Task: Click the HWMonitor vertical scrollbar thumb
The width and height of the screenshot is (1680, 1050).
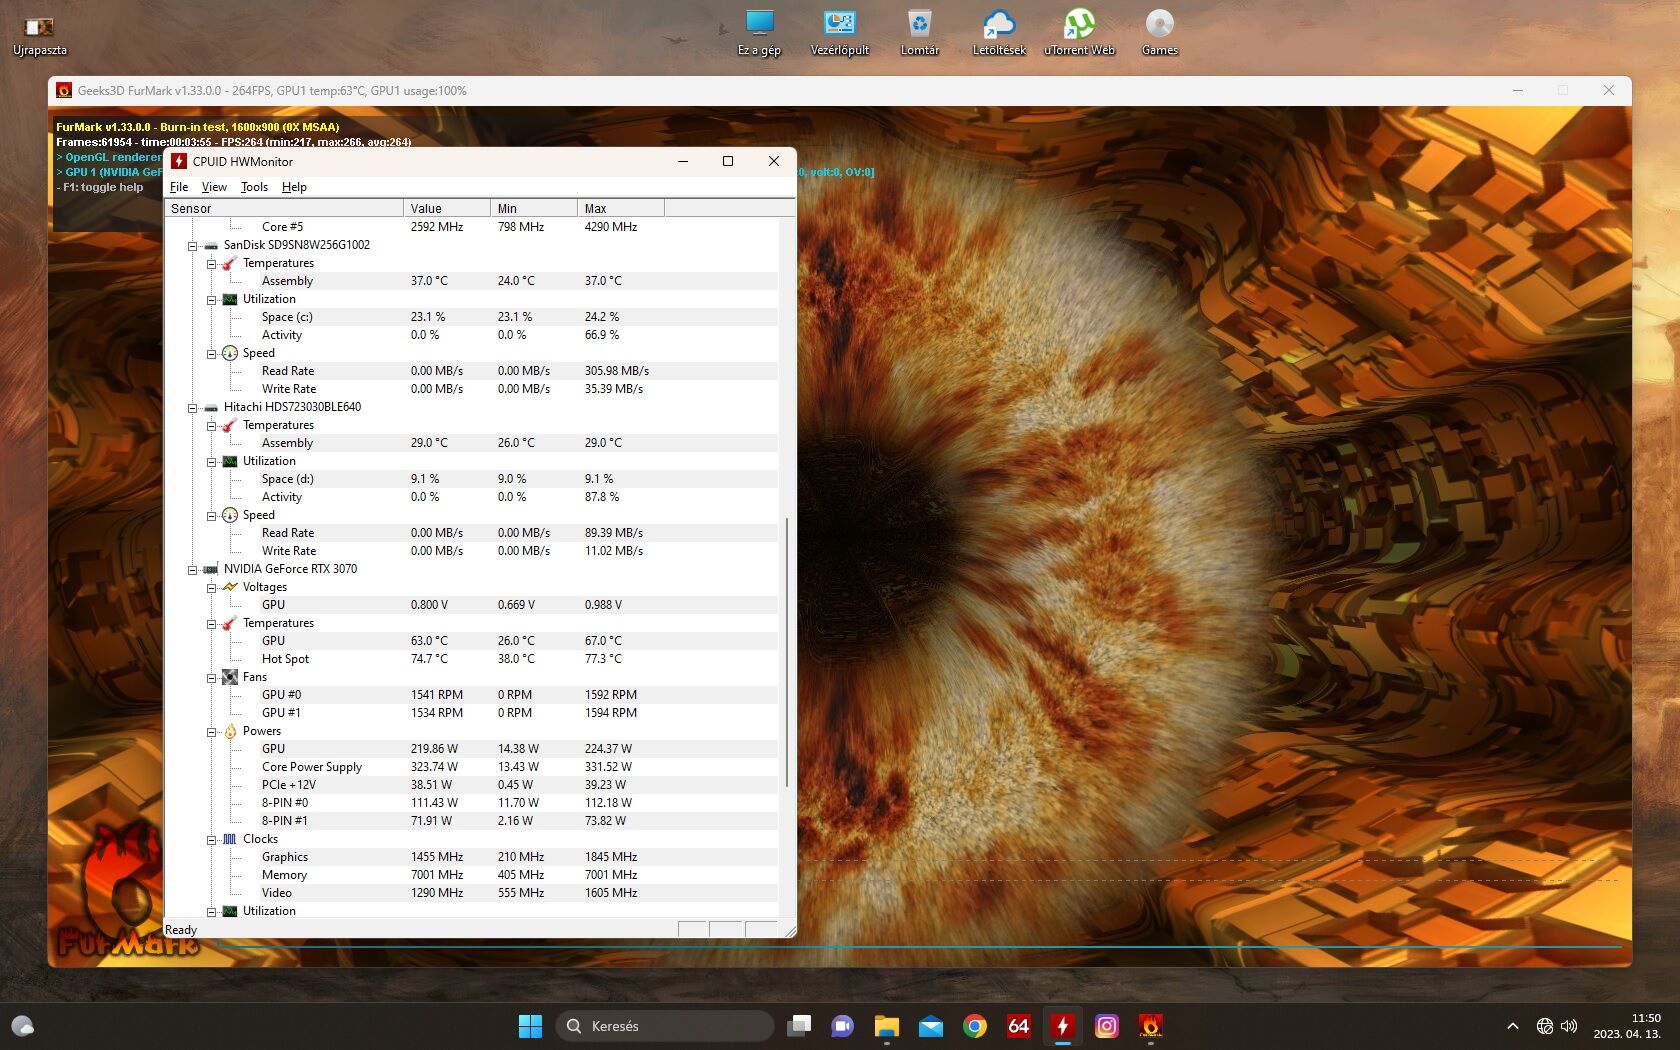Action: [x=788, y=652]
